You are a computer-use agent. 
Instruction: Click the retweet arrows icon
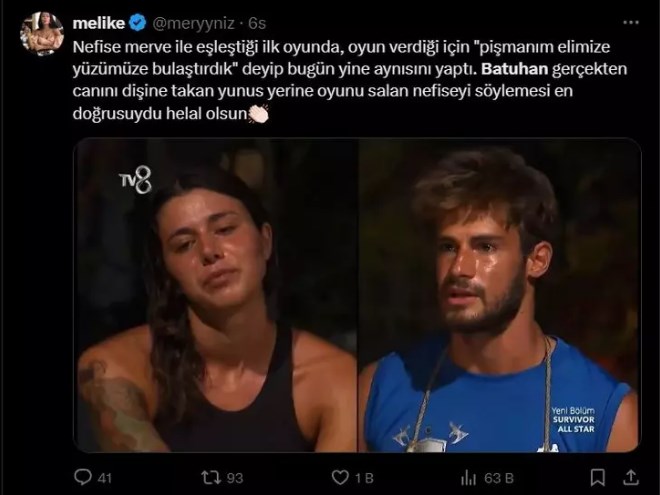coord(211,478)
